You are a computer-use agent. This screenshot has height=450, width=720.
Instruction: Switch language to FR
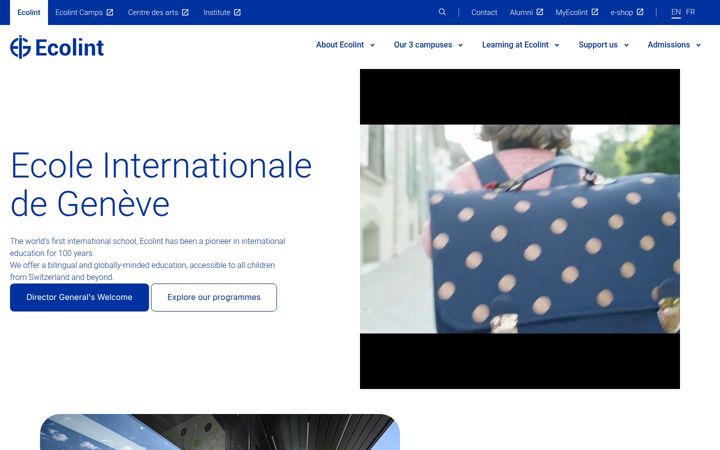(x=690, y=12)
